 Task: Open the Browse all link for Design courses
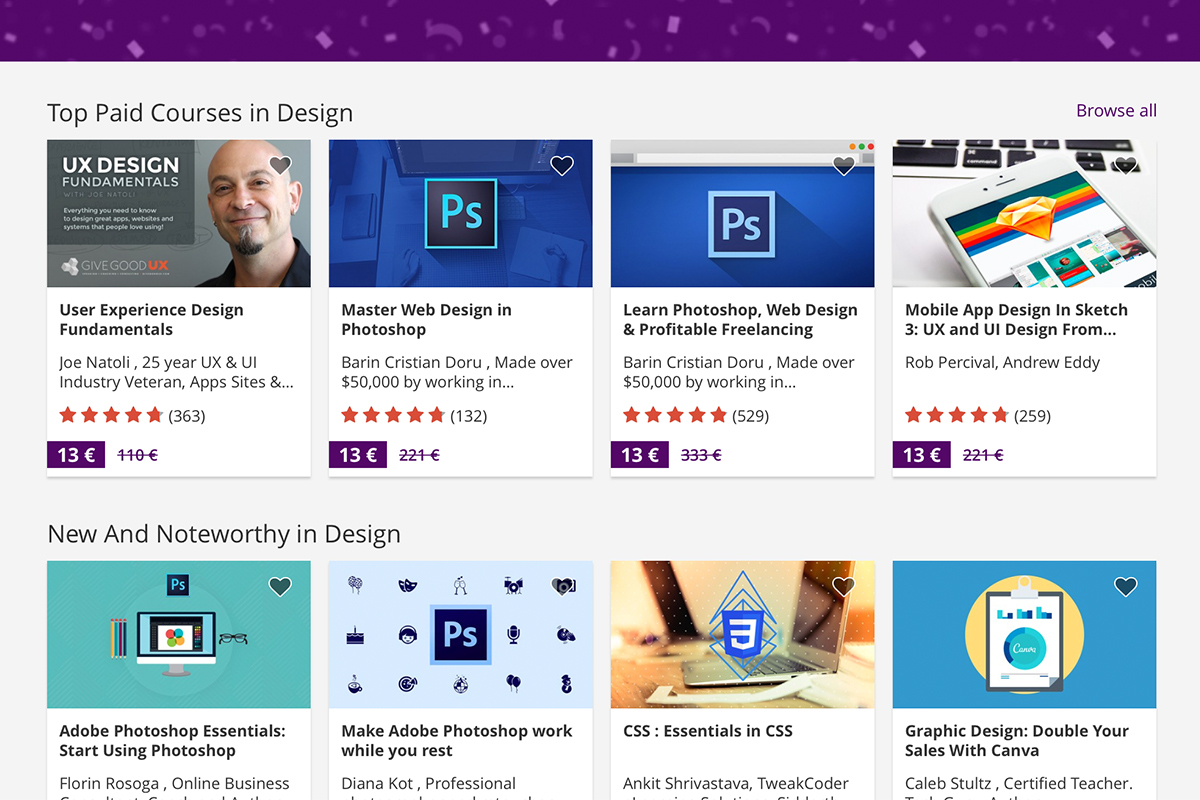[x=1116, y=110]
